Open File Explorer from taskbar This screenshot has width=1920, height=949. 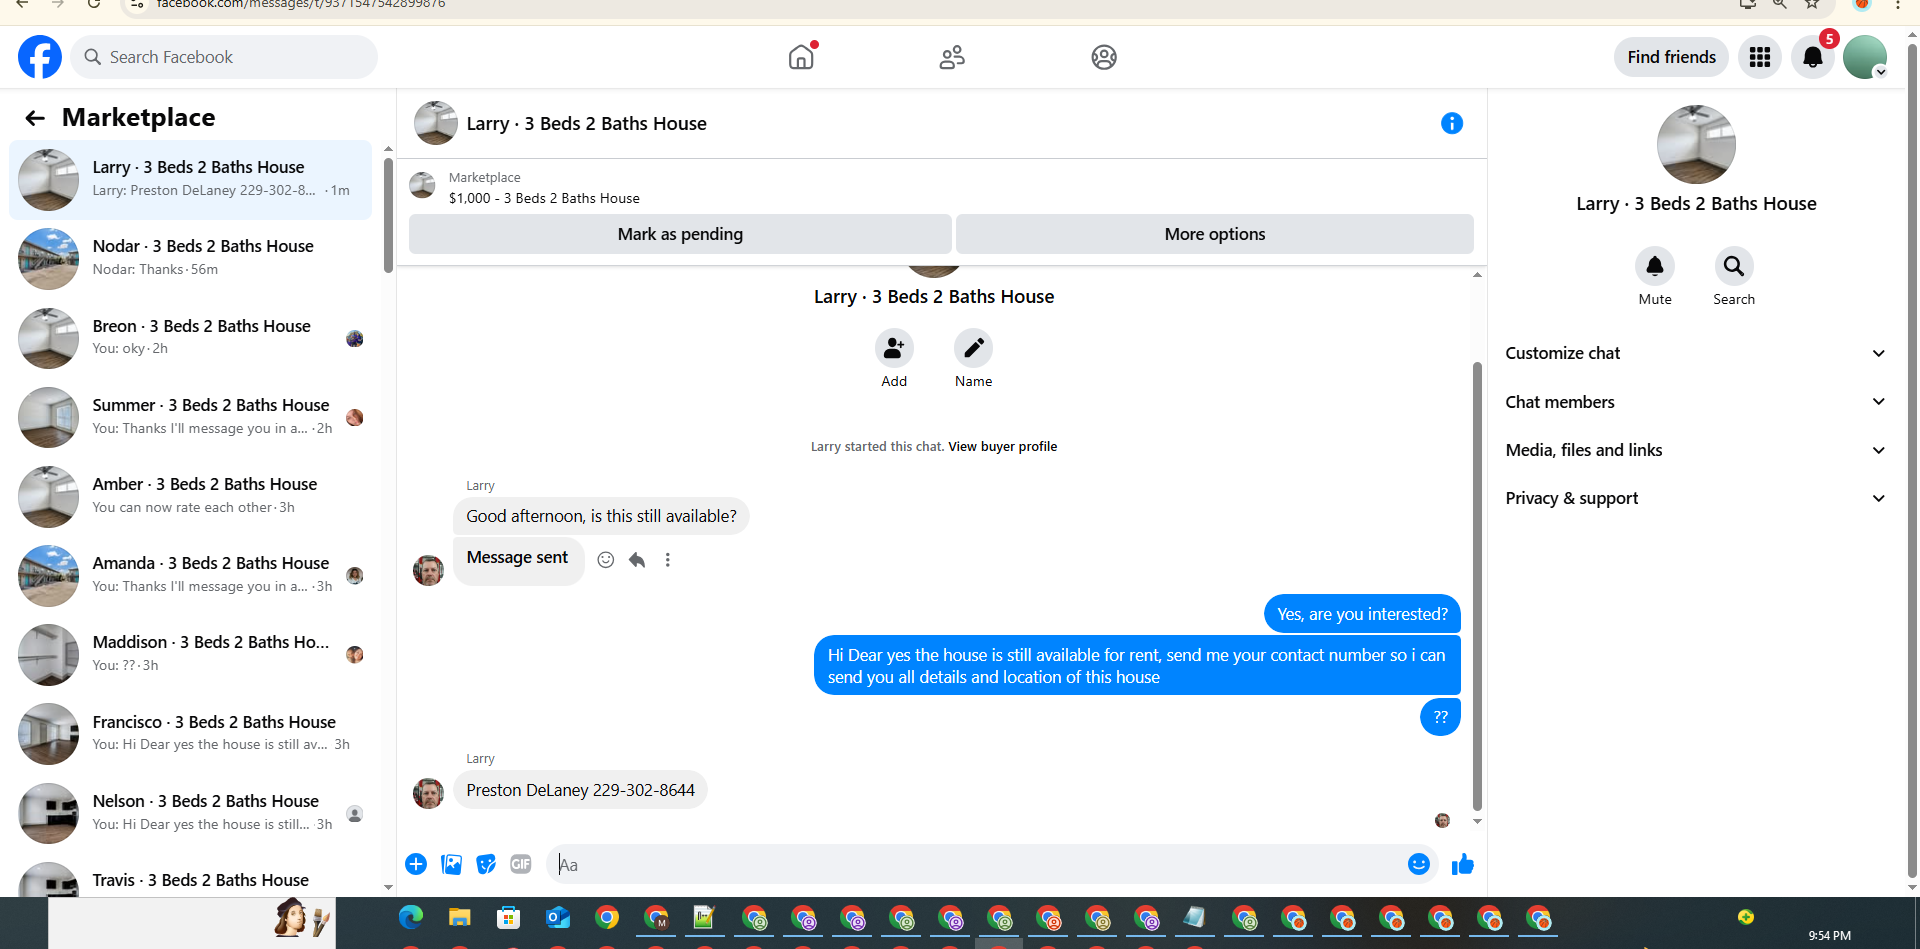click(460, 917)
